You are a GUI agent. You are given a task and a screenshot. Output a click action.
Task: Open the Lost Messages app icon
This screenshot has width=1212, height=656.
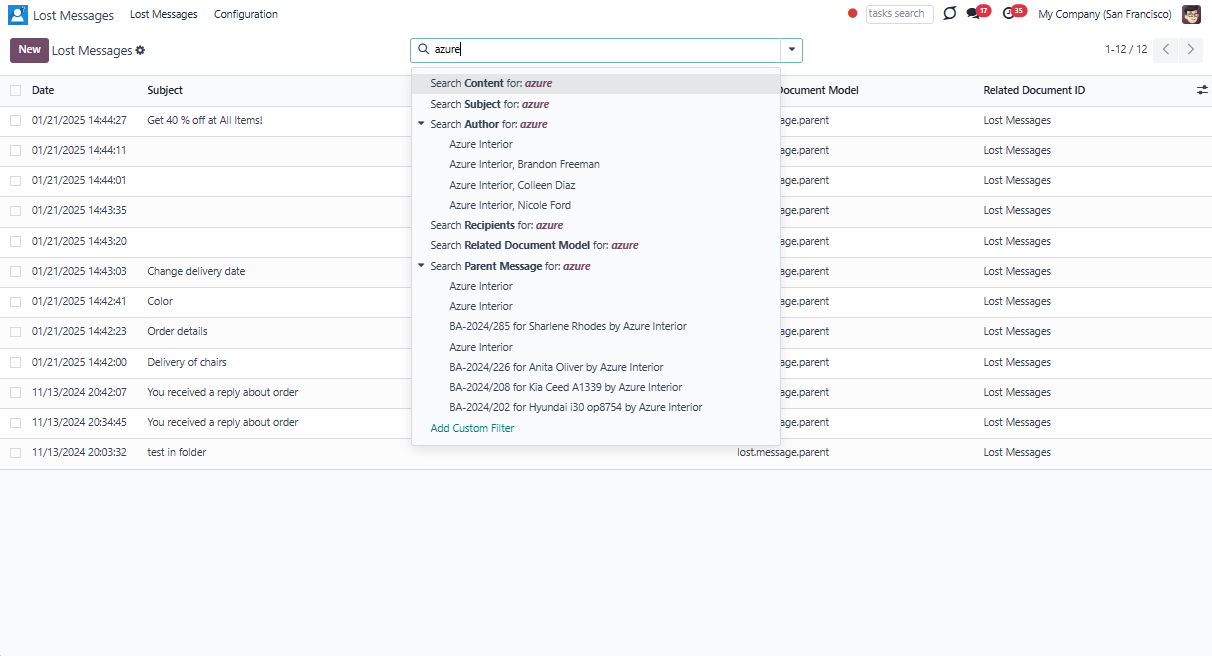[x=18, y=15]
